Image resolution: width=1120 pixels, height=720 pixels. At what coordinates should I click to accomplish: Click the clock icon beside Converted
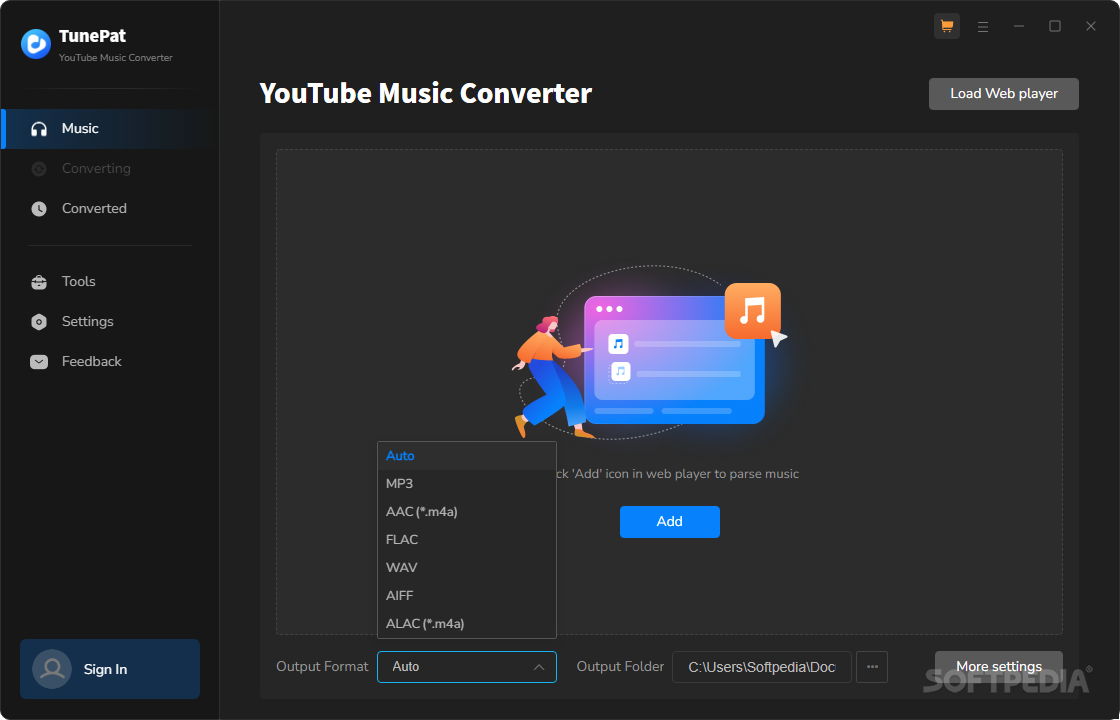39,209
